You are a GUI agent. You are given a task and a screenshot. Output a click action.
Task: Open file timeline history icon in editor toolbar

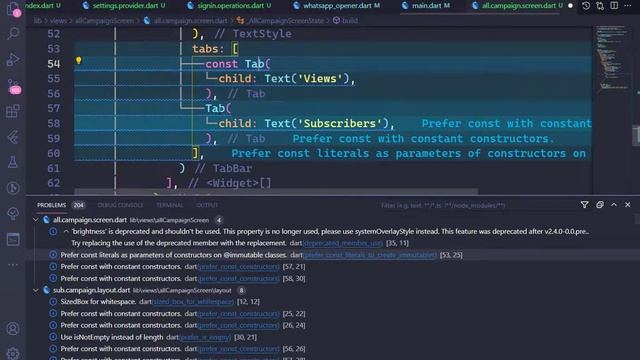(x=586, y=6)
